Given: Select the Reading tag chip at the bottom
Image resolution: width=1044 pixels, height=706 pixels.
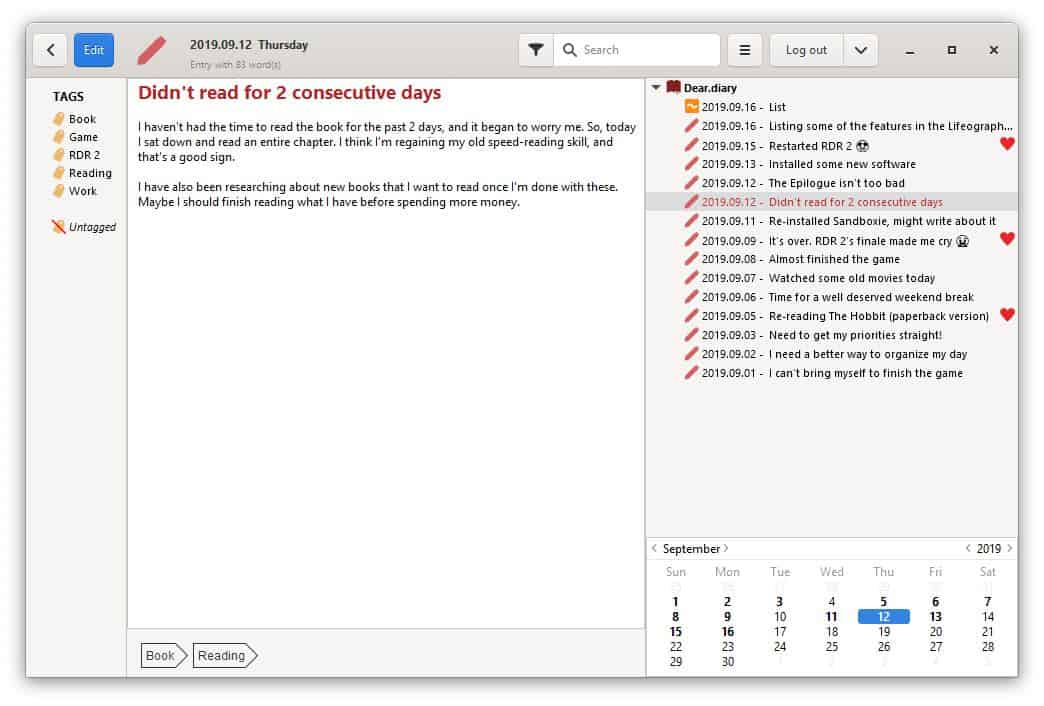Looking at the screenshot, I should point(222,656).
